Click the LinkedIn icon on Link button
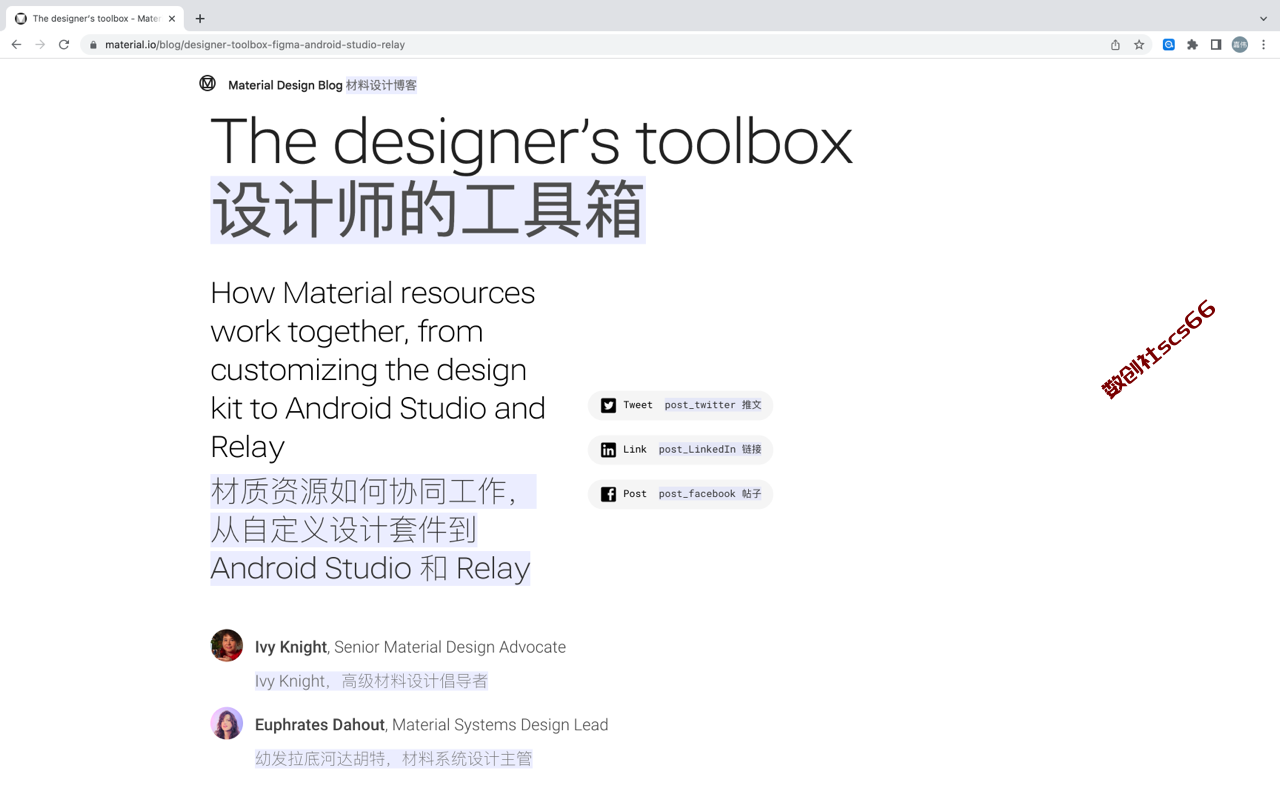 608,450
